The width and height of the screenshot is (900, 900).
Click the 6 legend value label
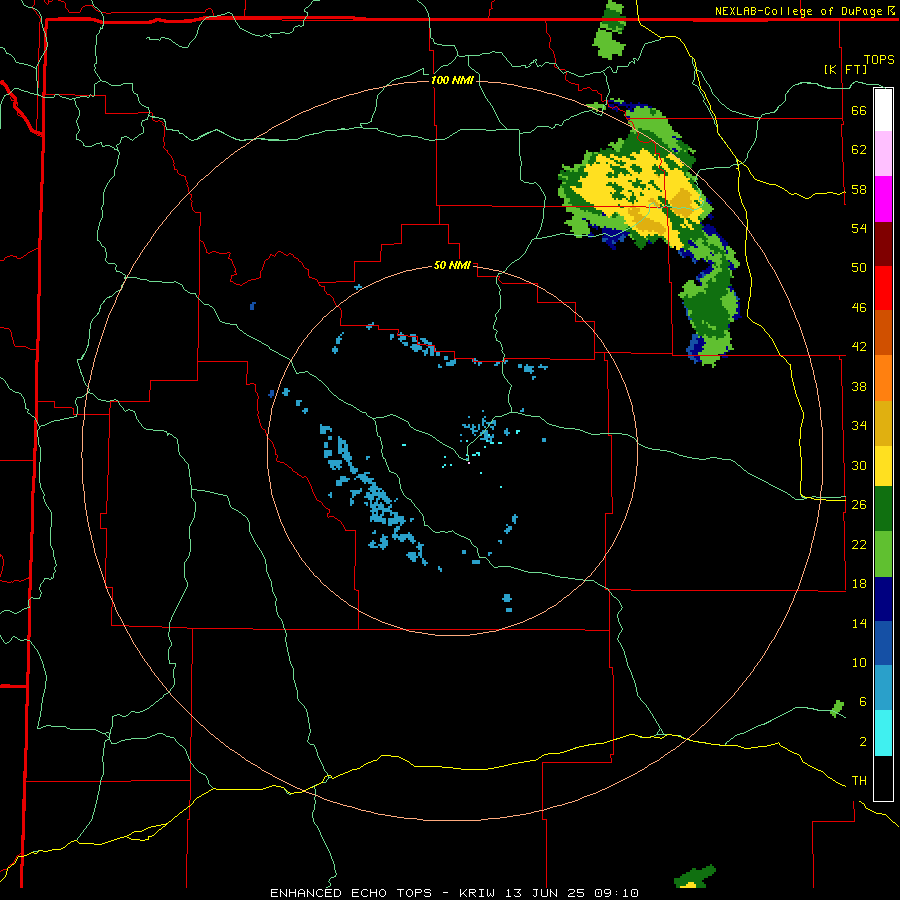pyautogui.click(x=862, y=702)
